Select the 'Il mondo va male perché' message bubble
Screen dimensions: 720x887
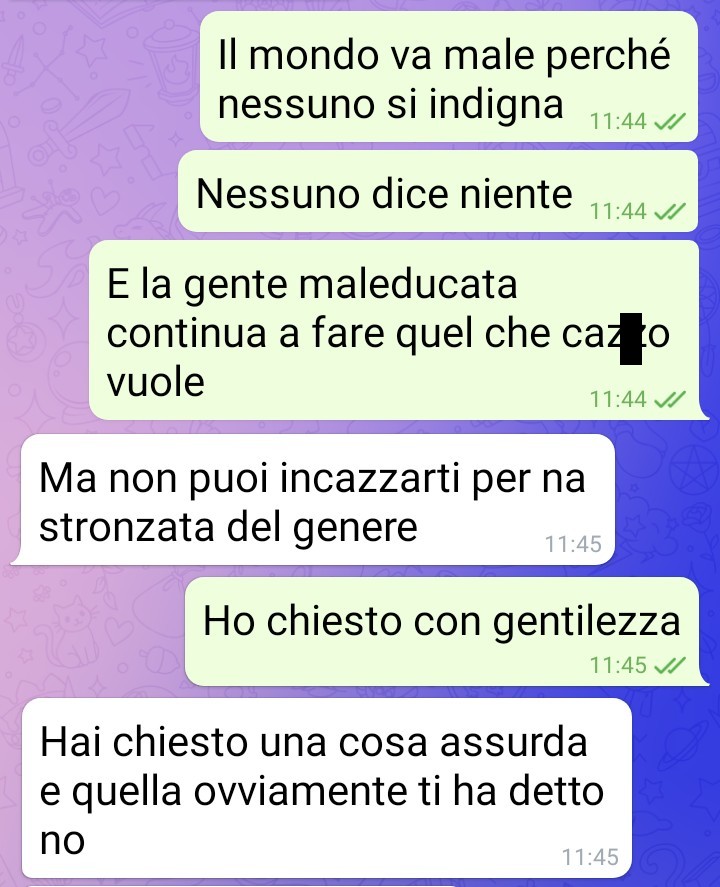click(449, 77)
